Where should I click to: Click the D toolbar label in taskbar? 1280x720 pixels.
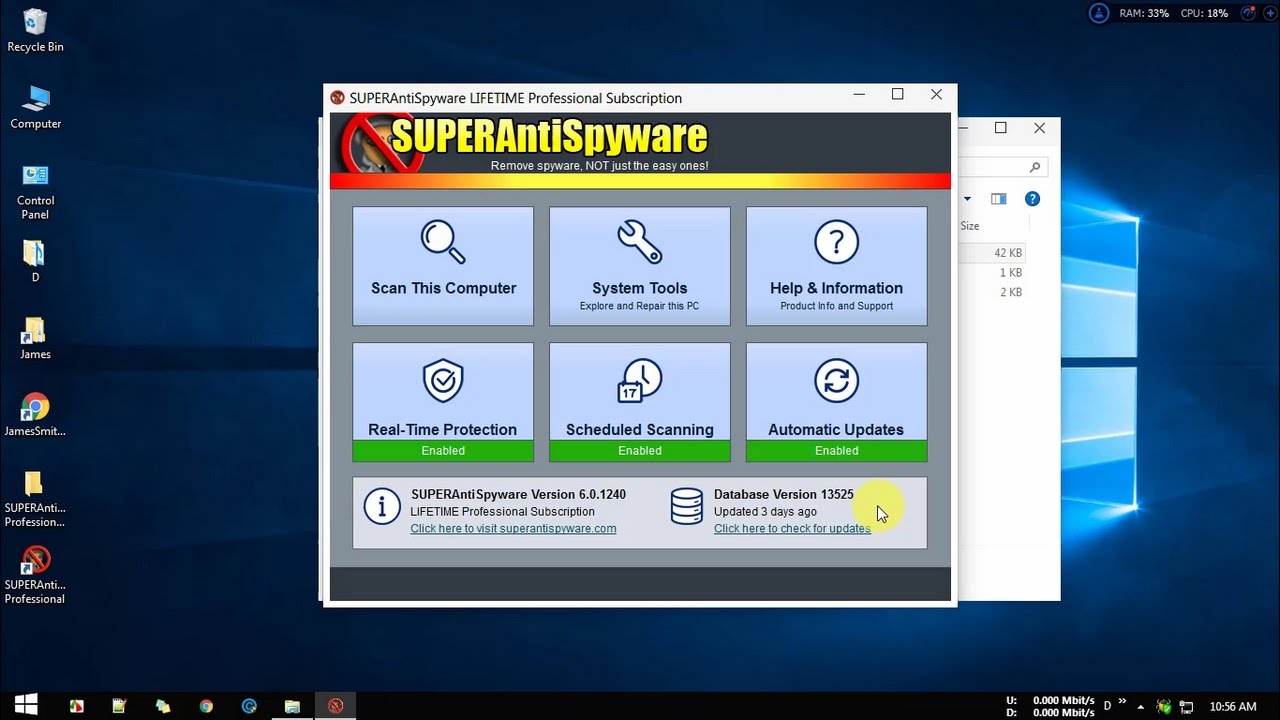click(1107, 706)
